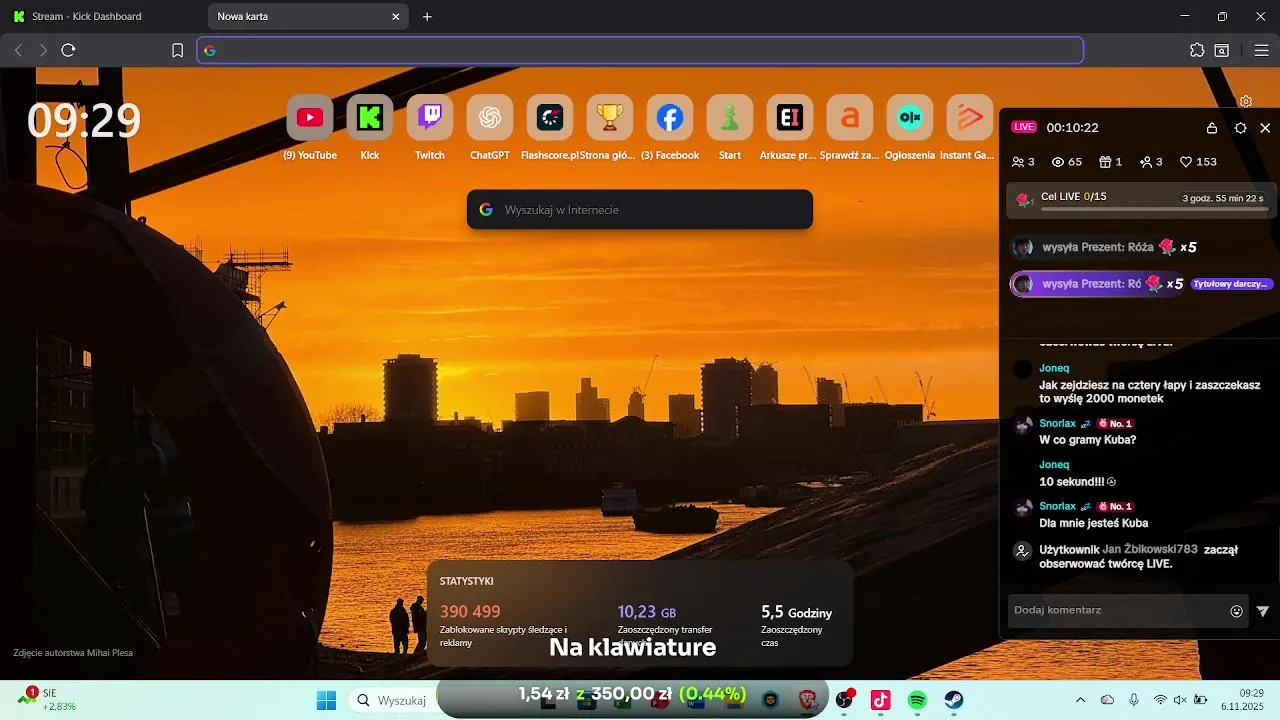Screen dimensions: 1280x720
Task: Click username Snorlax on 'W co gramy Kuba?'
Action: pyautogui.click(x=1057, y=423)
